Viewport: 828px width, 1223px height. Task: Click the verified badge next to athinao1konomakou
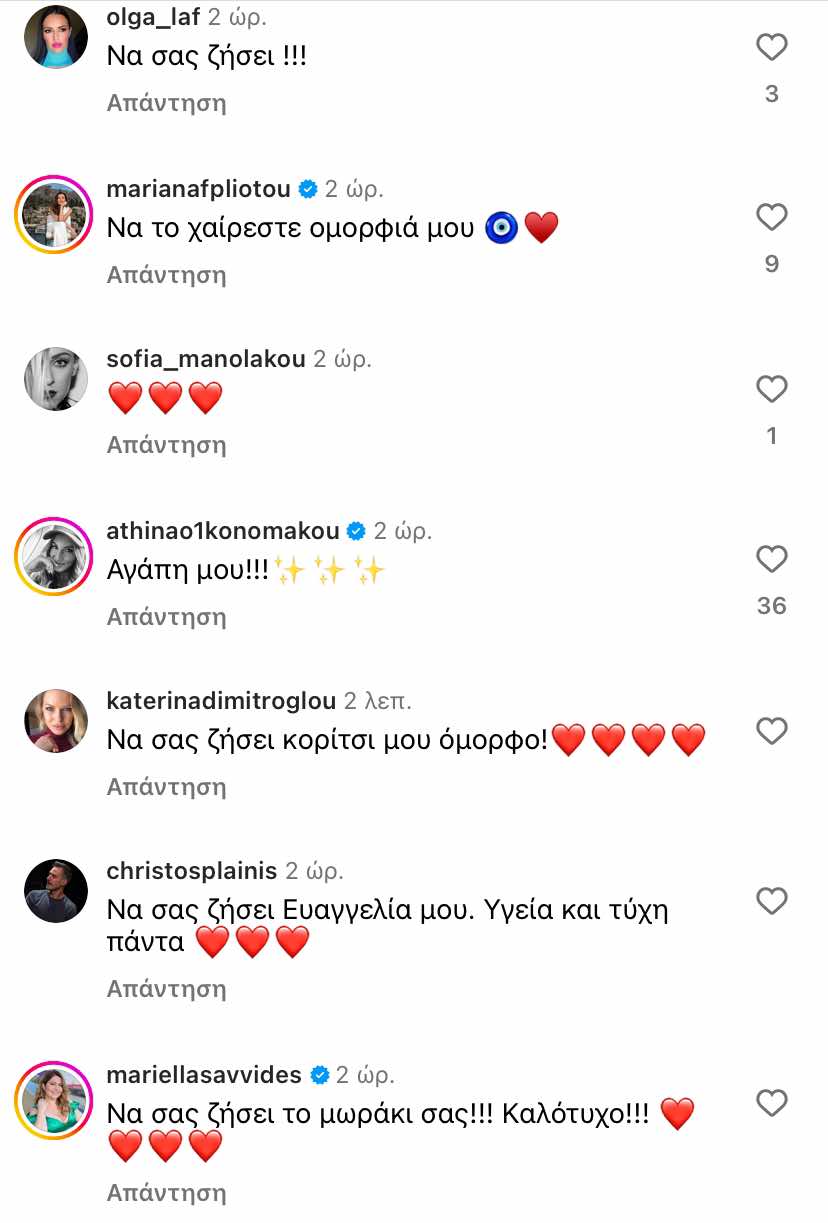(354, 528)
